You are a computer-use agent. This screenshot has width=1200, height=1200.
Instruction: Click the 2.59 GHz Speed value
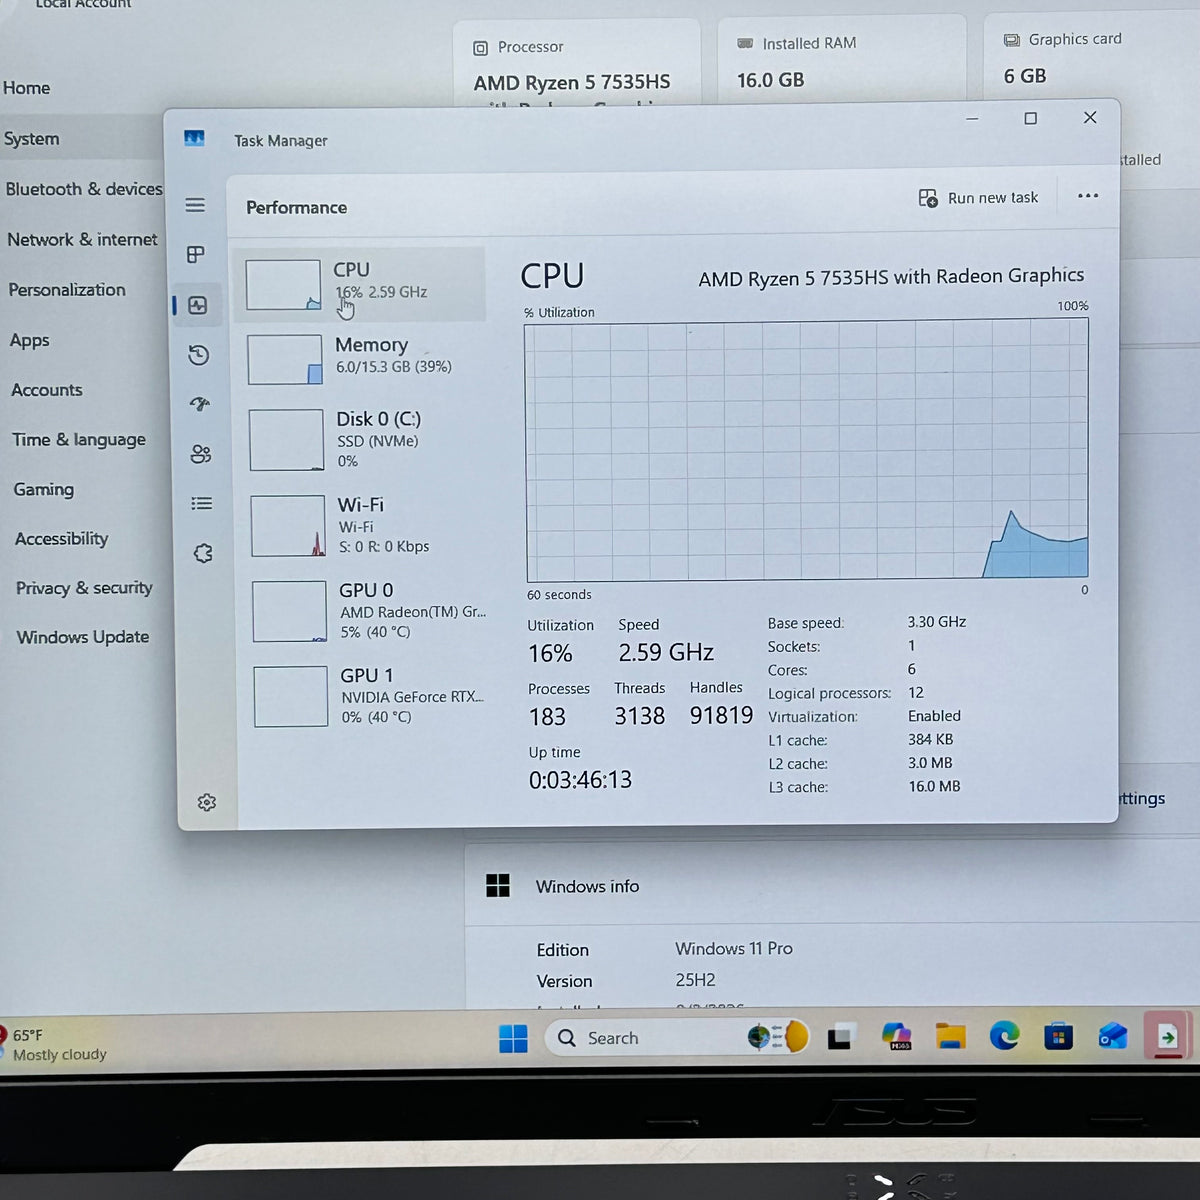click(666, 653)
